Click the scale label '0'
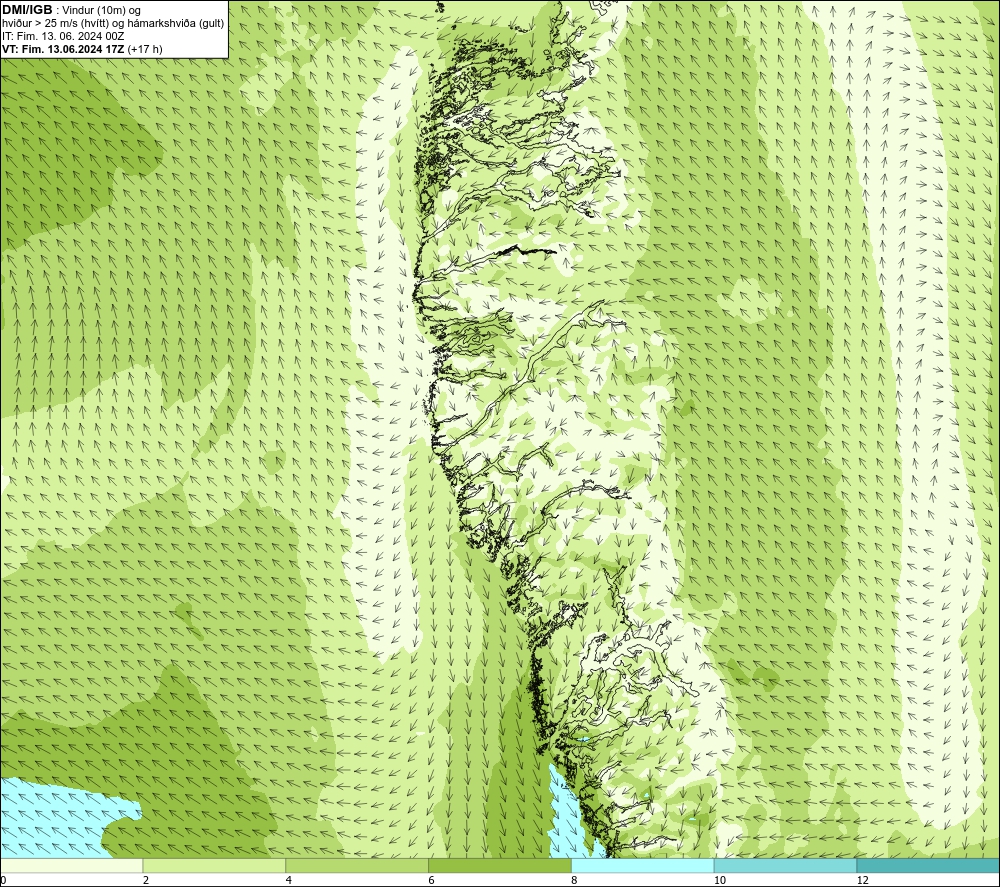 tap(3, 880)
